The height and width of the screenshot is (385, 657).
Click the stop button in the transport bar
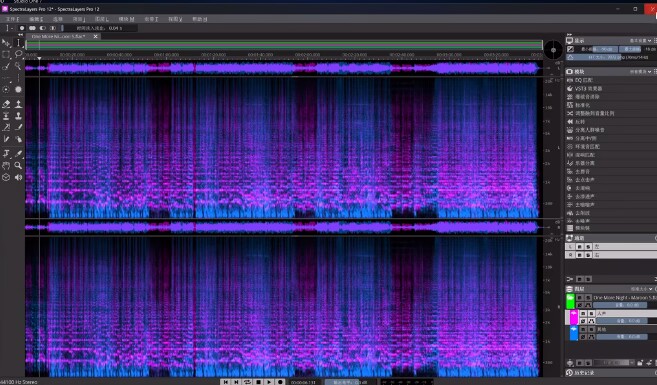tap(259, 382)
